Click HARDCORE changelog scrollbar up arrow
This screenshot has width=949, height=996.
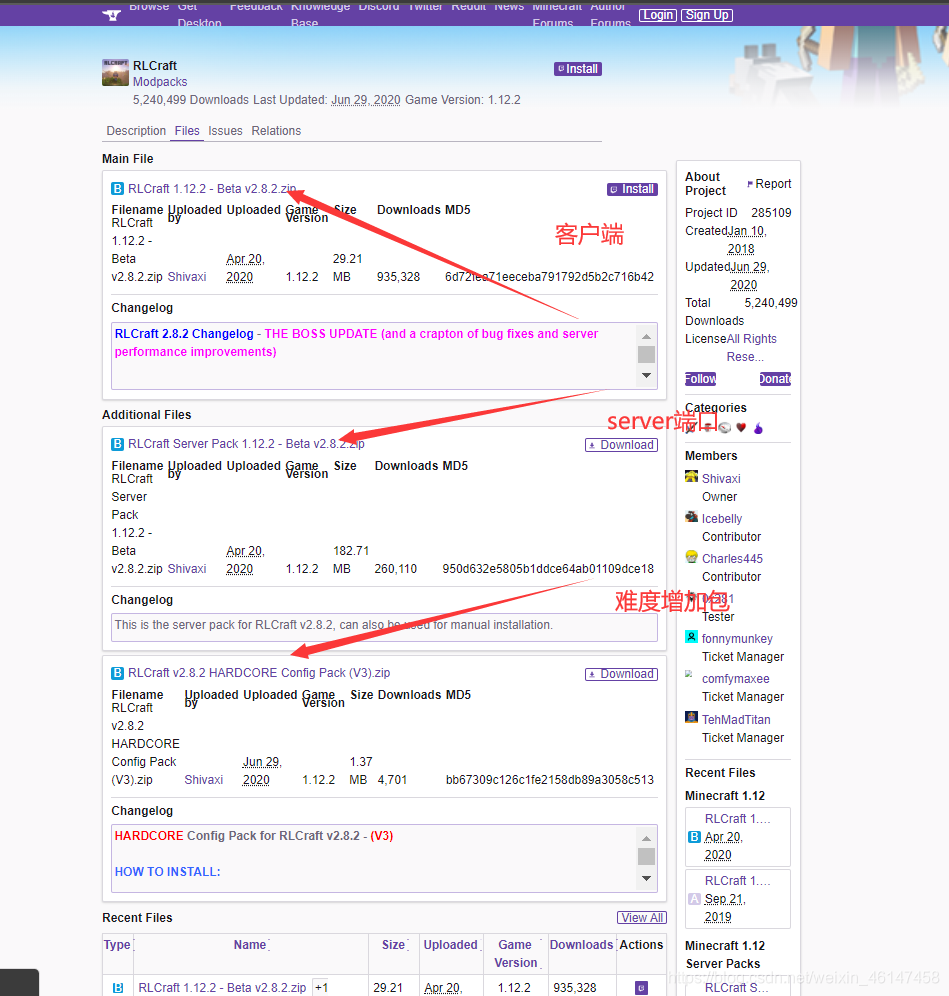pyautogui.click(x=646, y=838)
